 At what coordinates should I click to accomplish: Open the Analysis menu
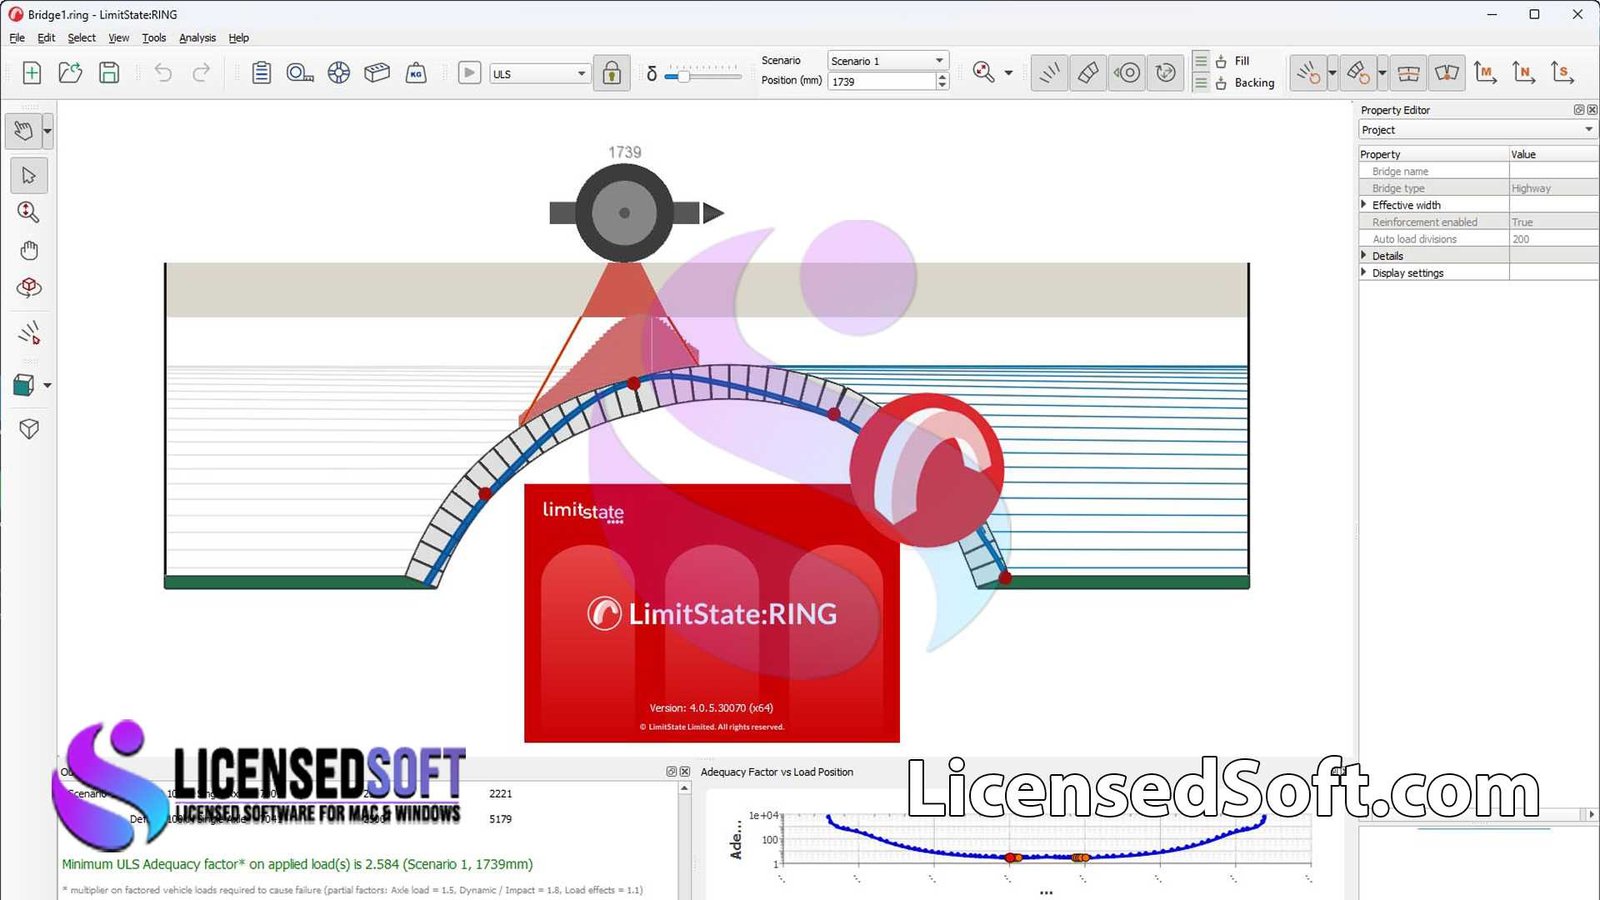click(x=197, y=38)
